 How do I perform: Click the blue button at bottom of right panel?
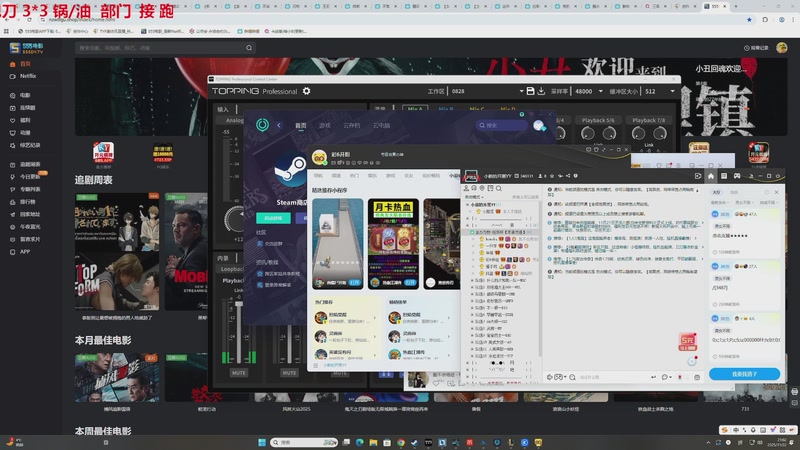click(744, 374)
